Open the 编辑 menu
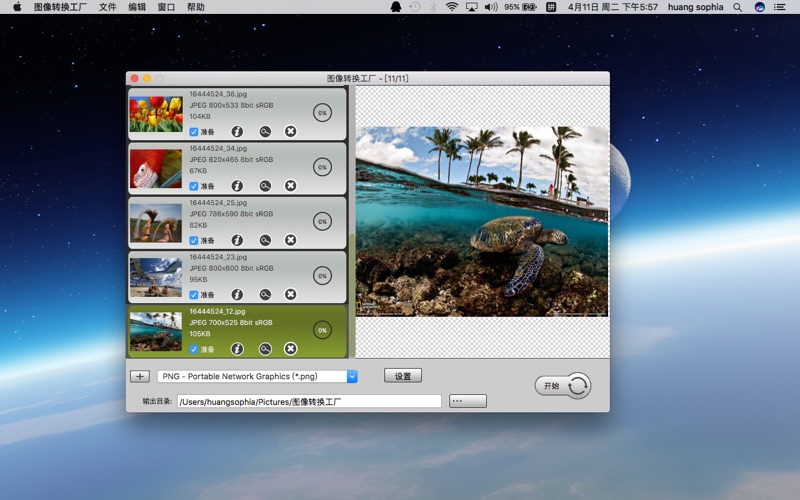This screenshot has height=500, width=800. [137, 7]
